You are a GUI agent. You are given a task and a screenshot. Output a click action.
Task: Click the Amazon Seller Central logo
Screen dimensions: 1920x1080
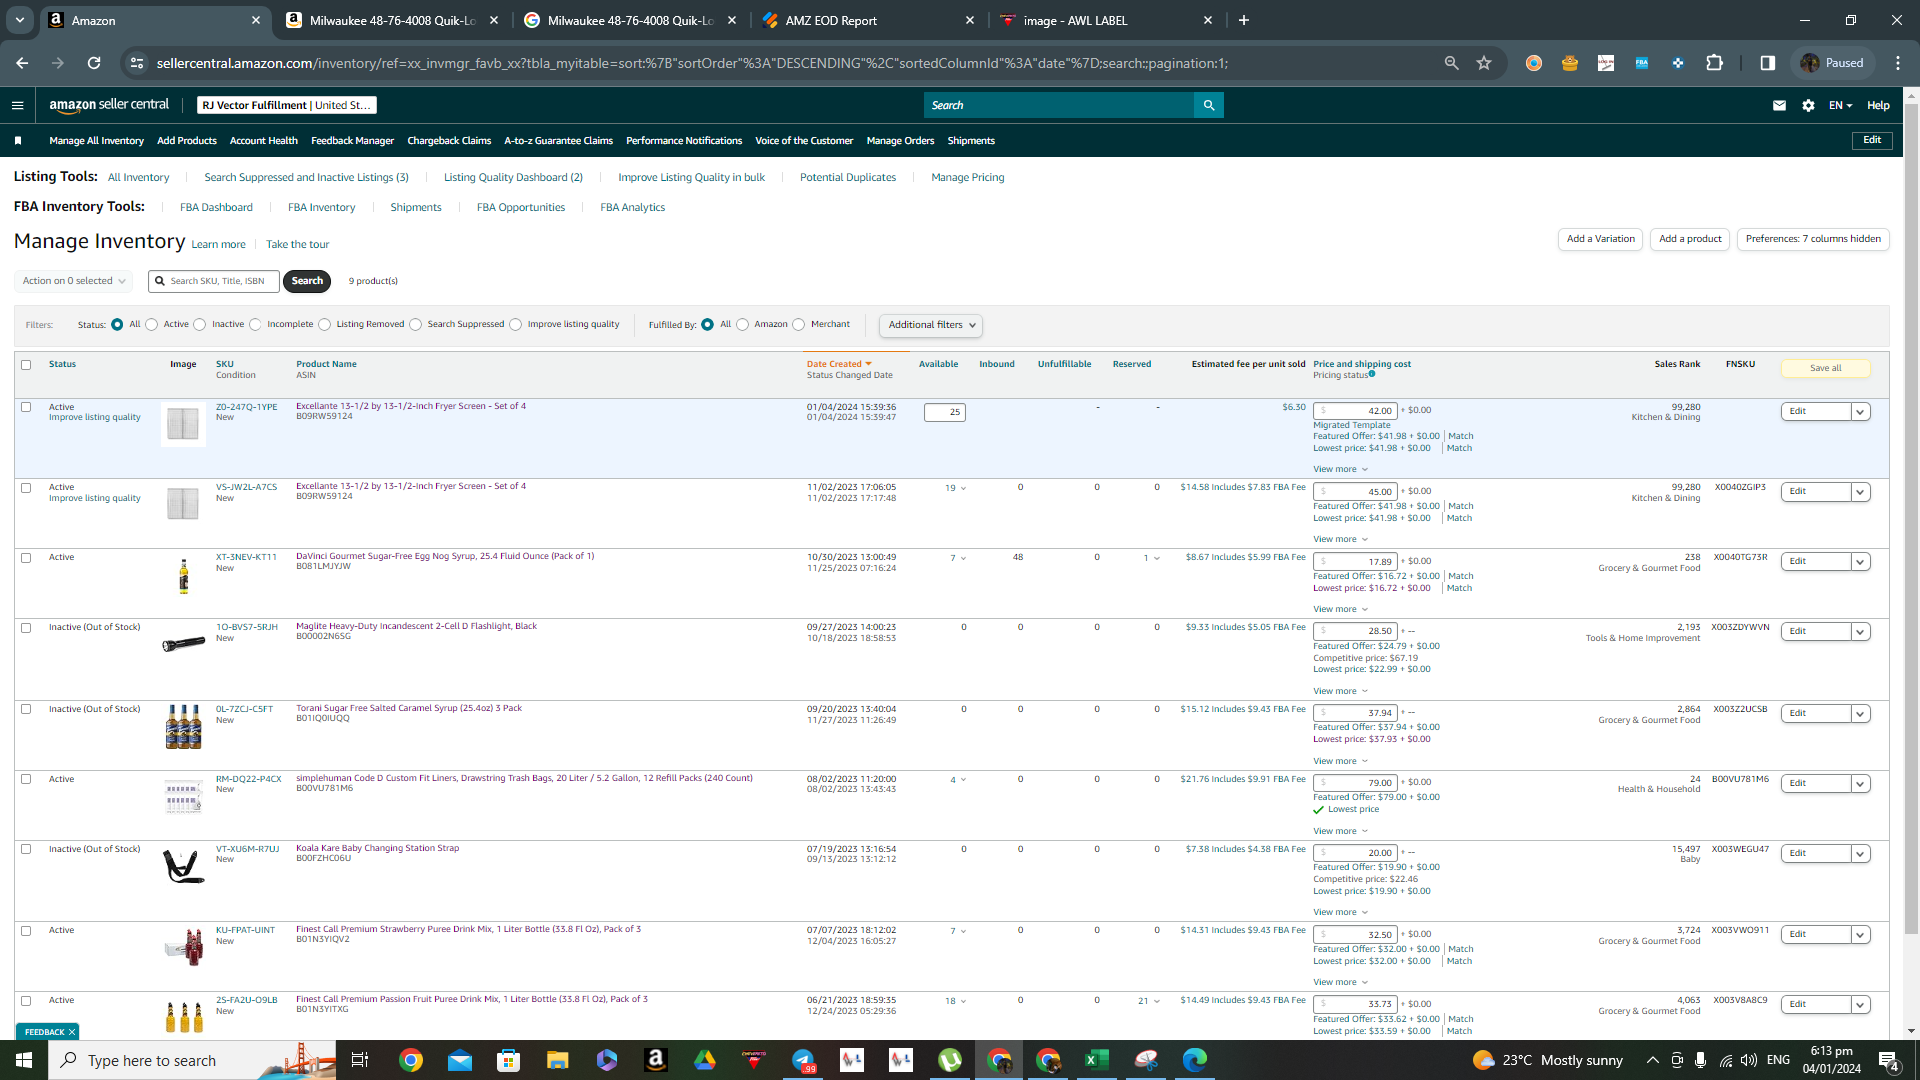click(x=109, y=105)
